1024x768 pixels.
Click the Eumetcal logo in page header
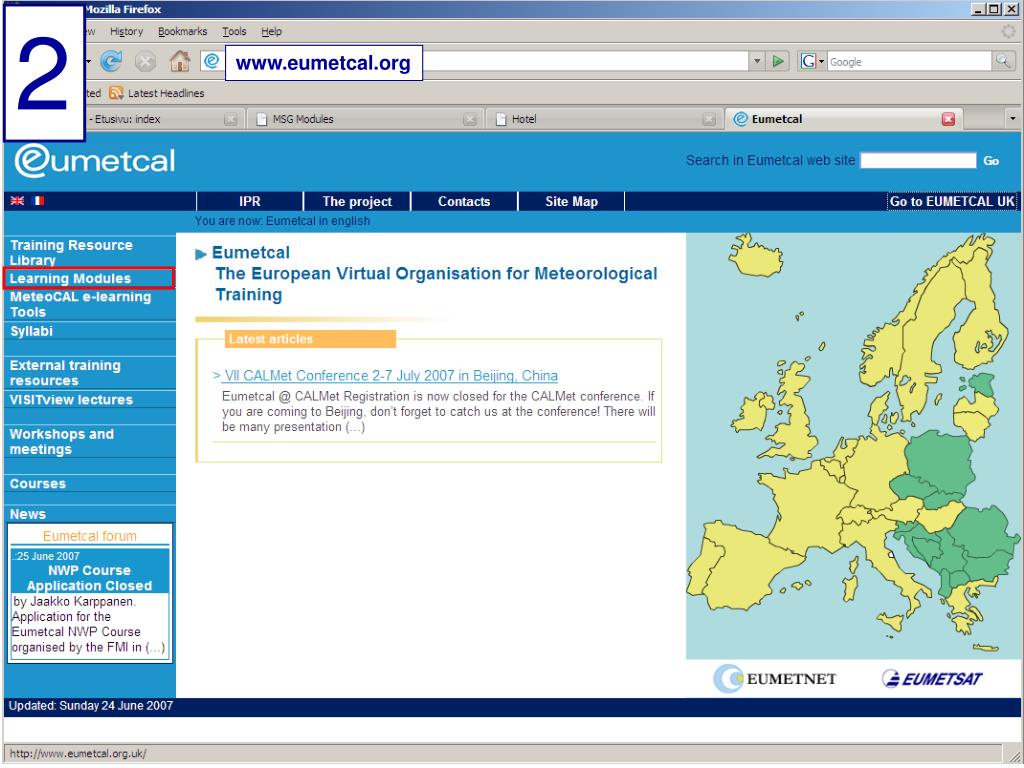pyautogui.click(x=95, y=161)
